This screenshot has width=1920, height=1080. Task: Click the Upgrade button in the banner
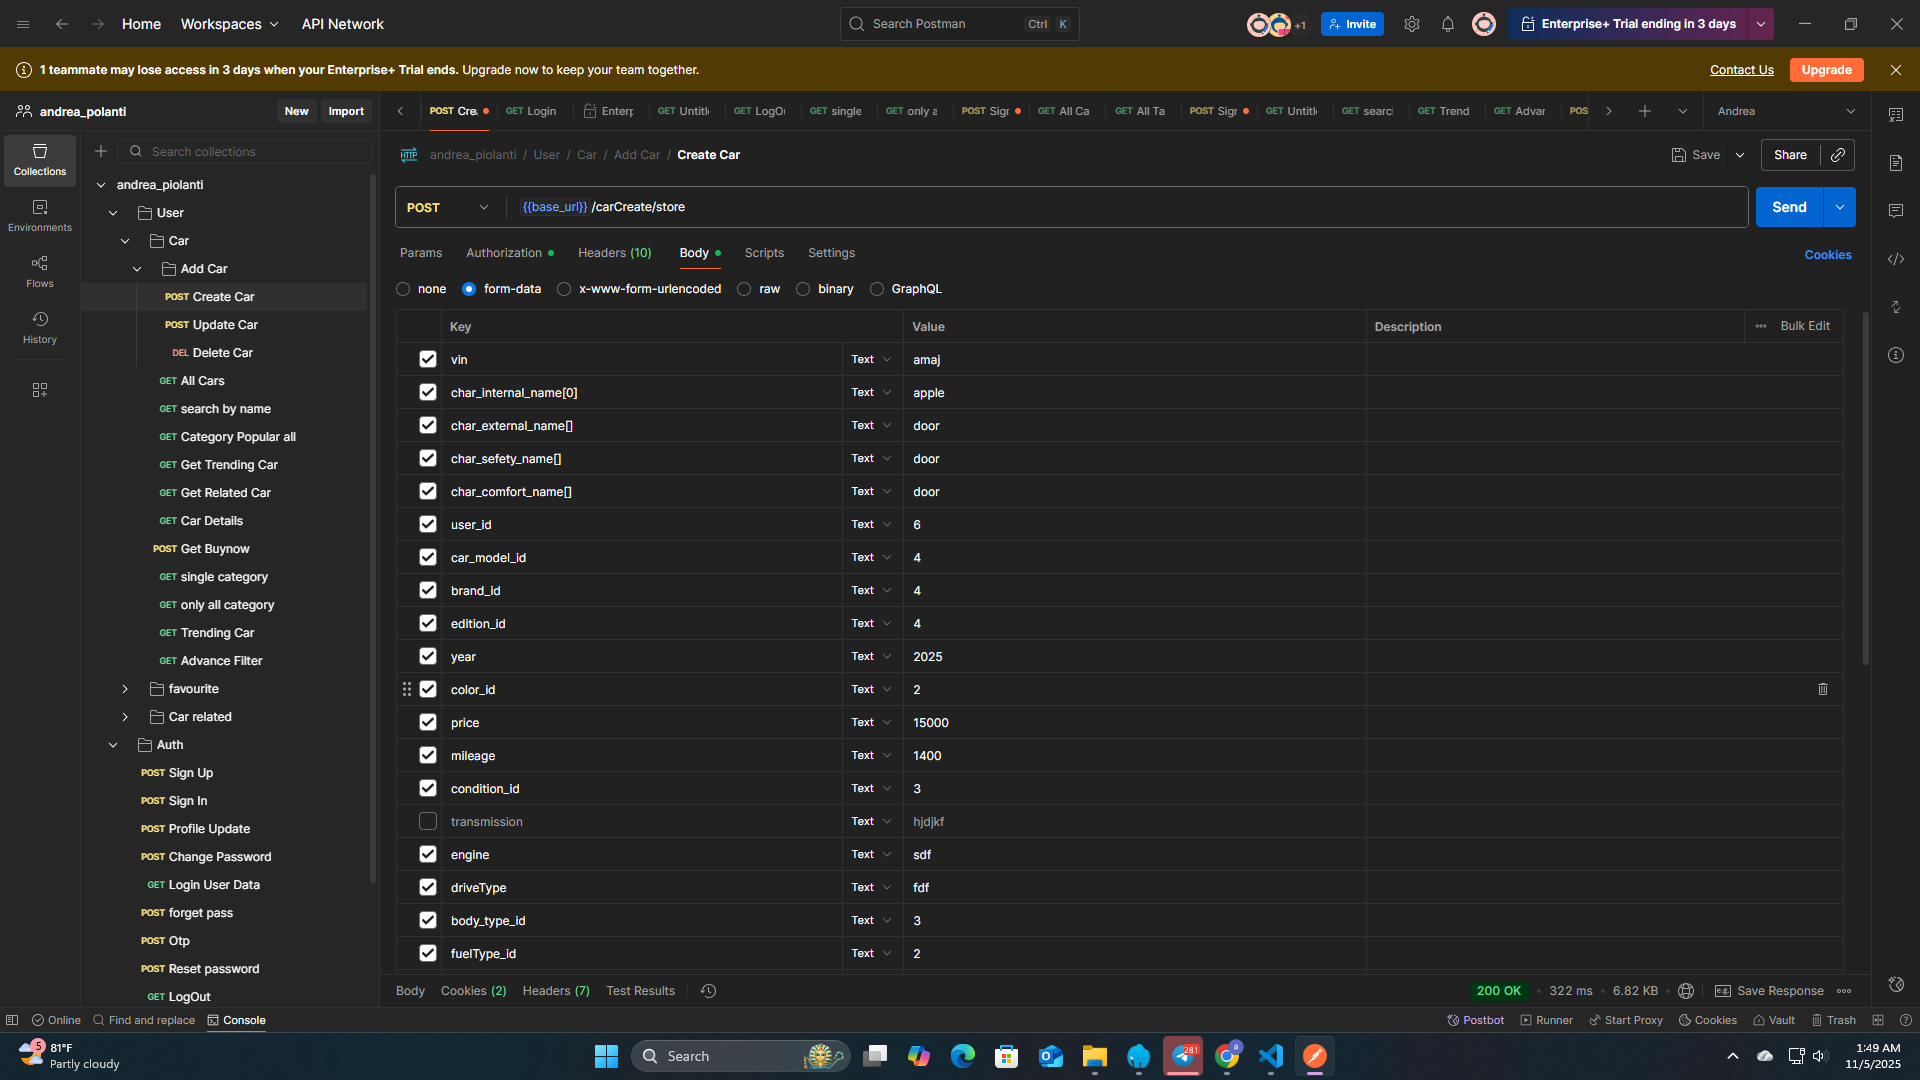[x=1827, y=70]
